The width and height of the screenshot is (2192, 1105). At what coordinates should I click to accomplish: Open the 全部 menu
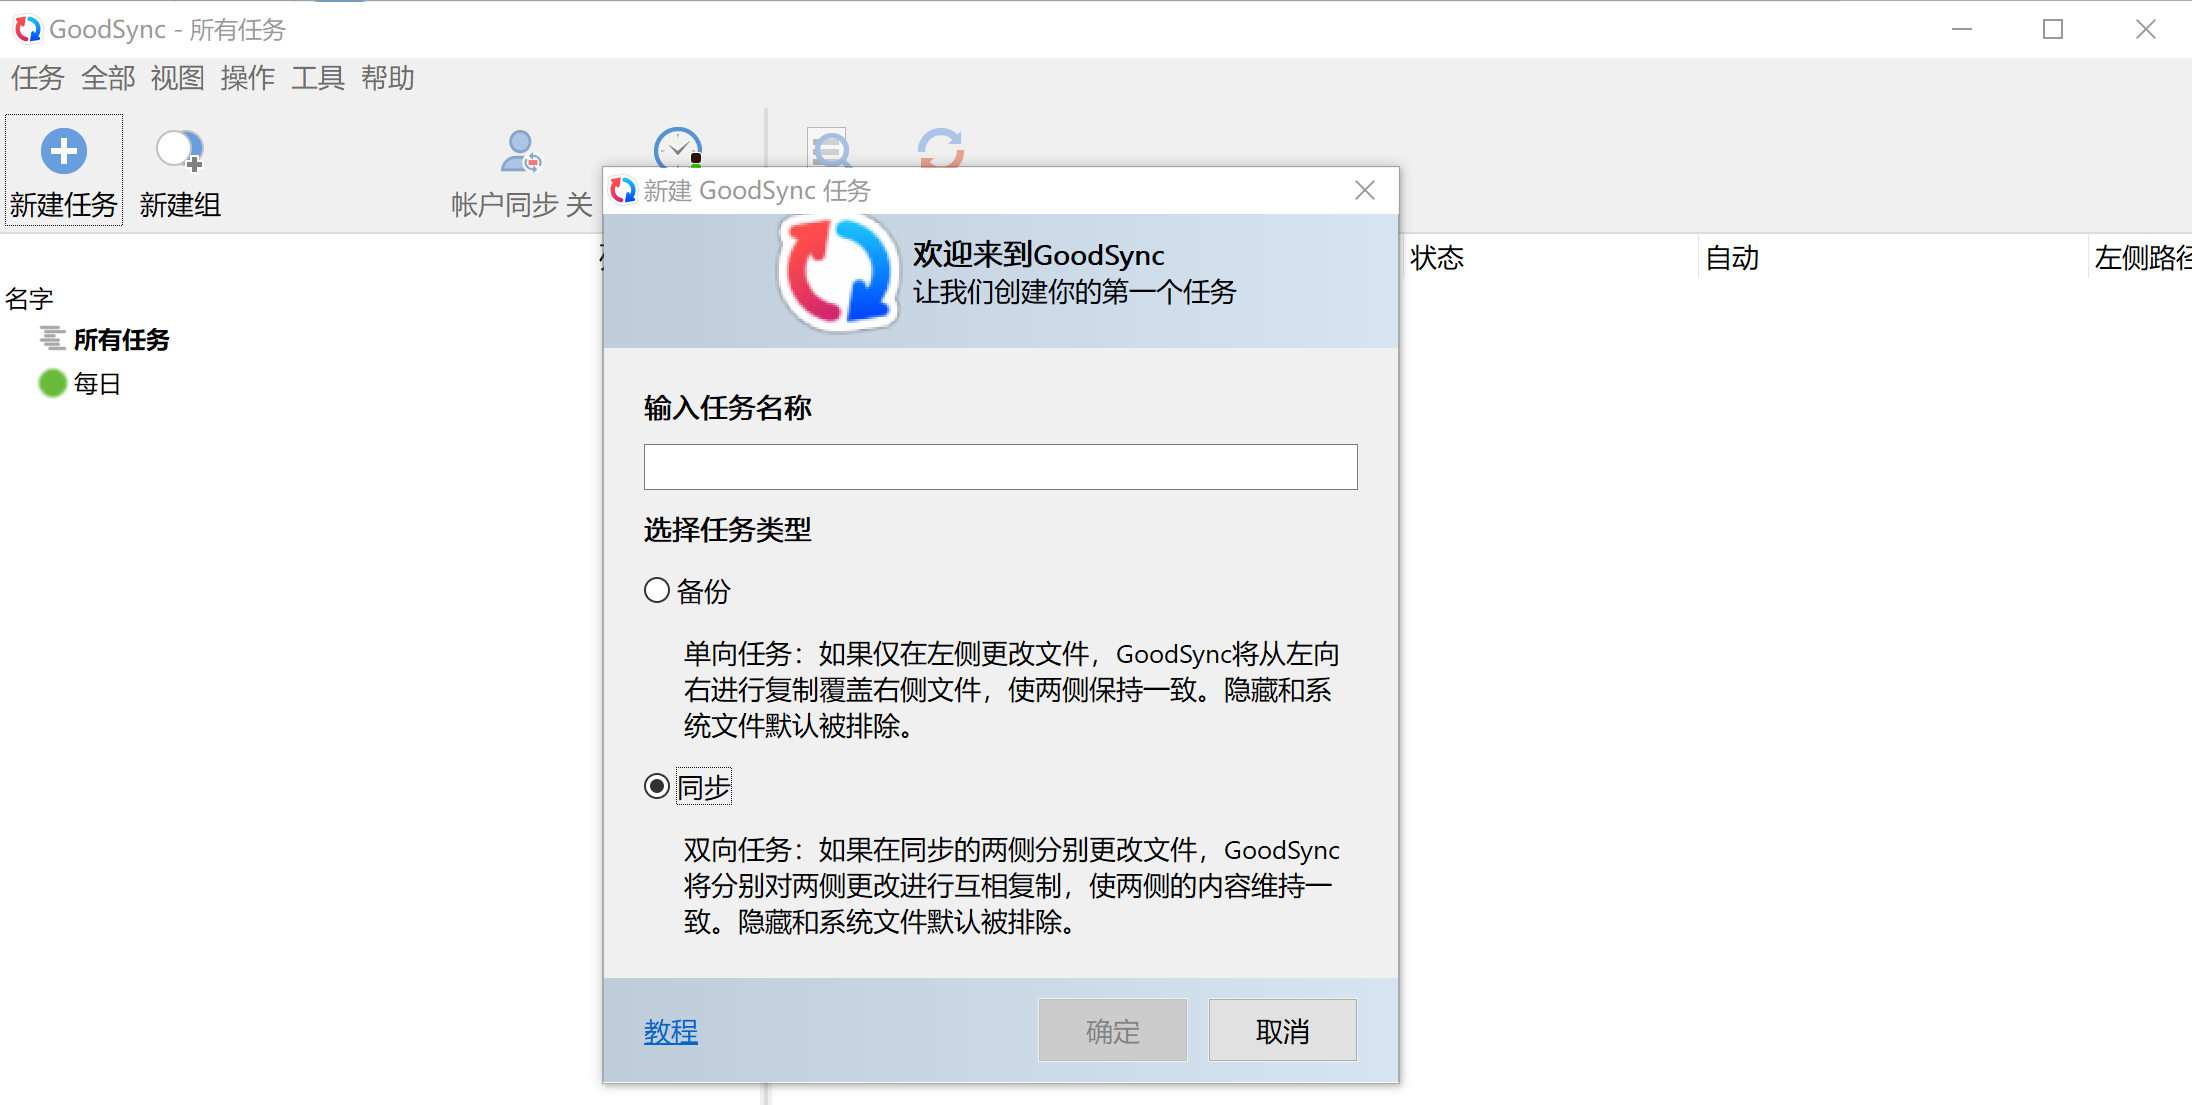pyautogui.click(x=108, y=78)
